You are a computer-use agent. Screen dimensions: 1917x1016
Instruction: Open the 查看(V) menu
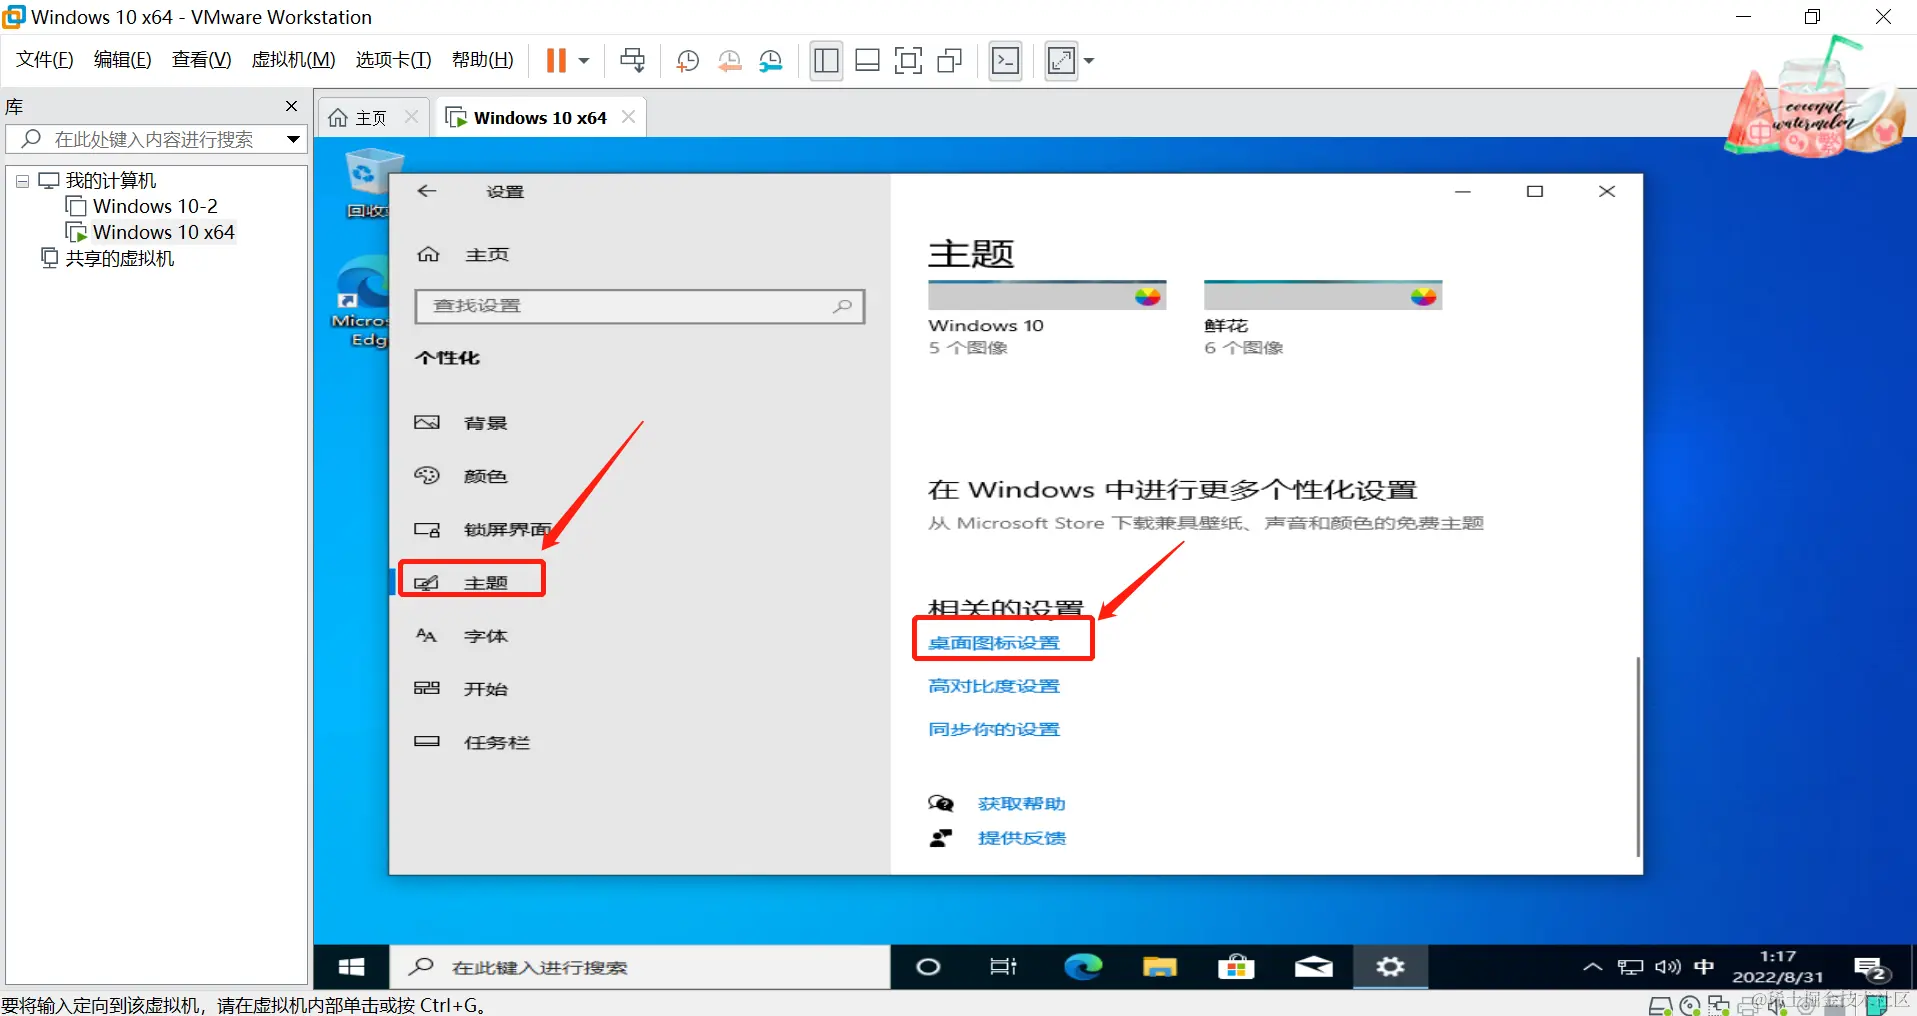201,60
